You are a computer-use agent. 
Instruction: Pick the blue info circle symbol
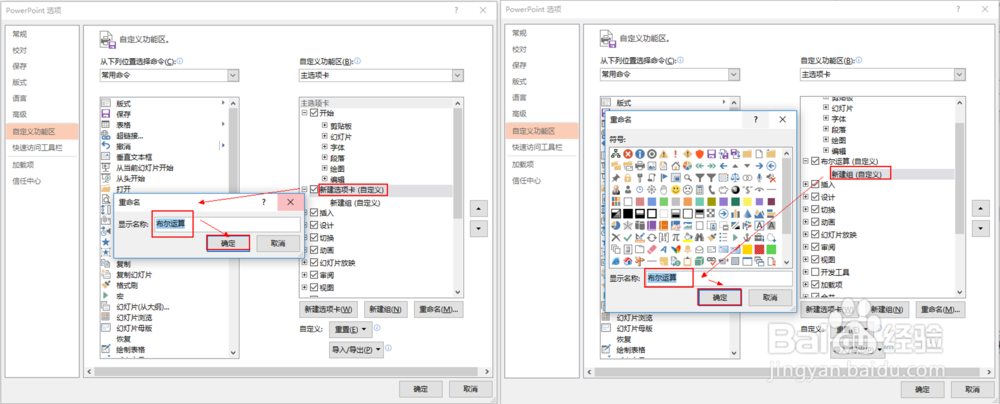point(640,154)
